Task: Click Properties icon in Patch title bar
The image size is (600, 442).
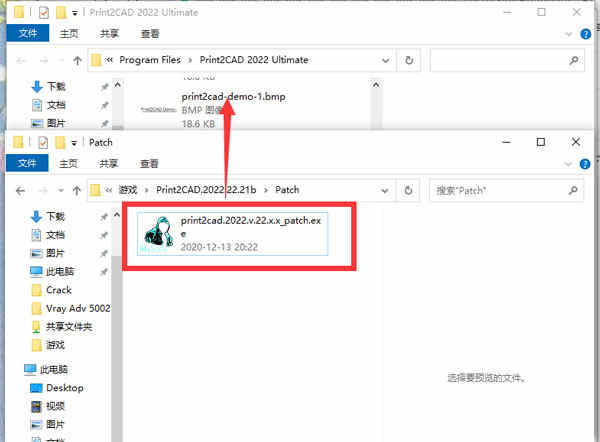Action: click(x=43, y=143)
